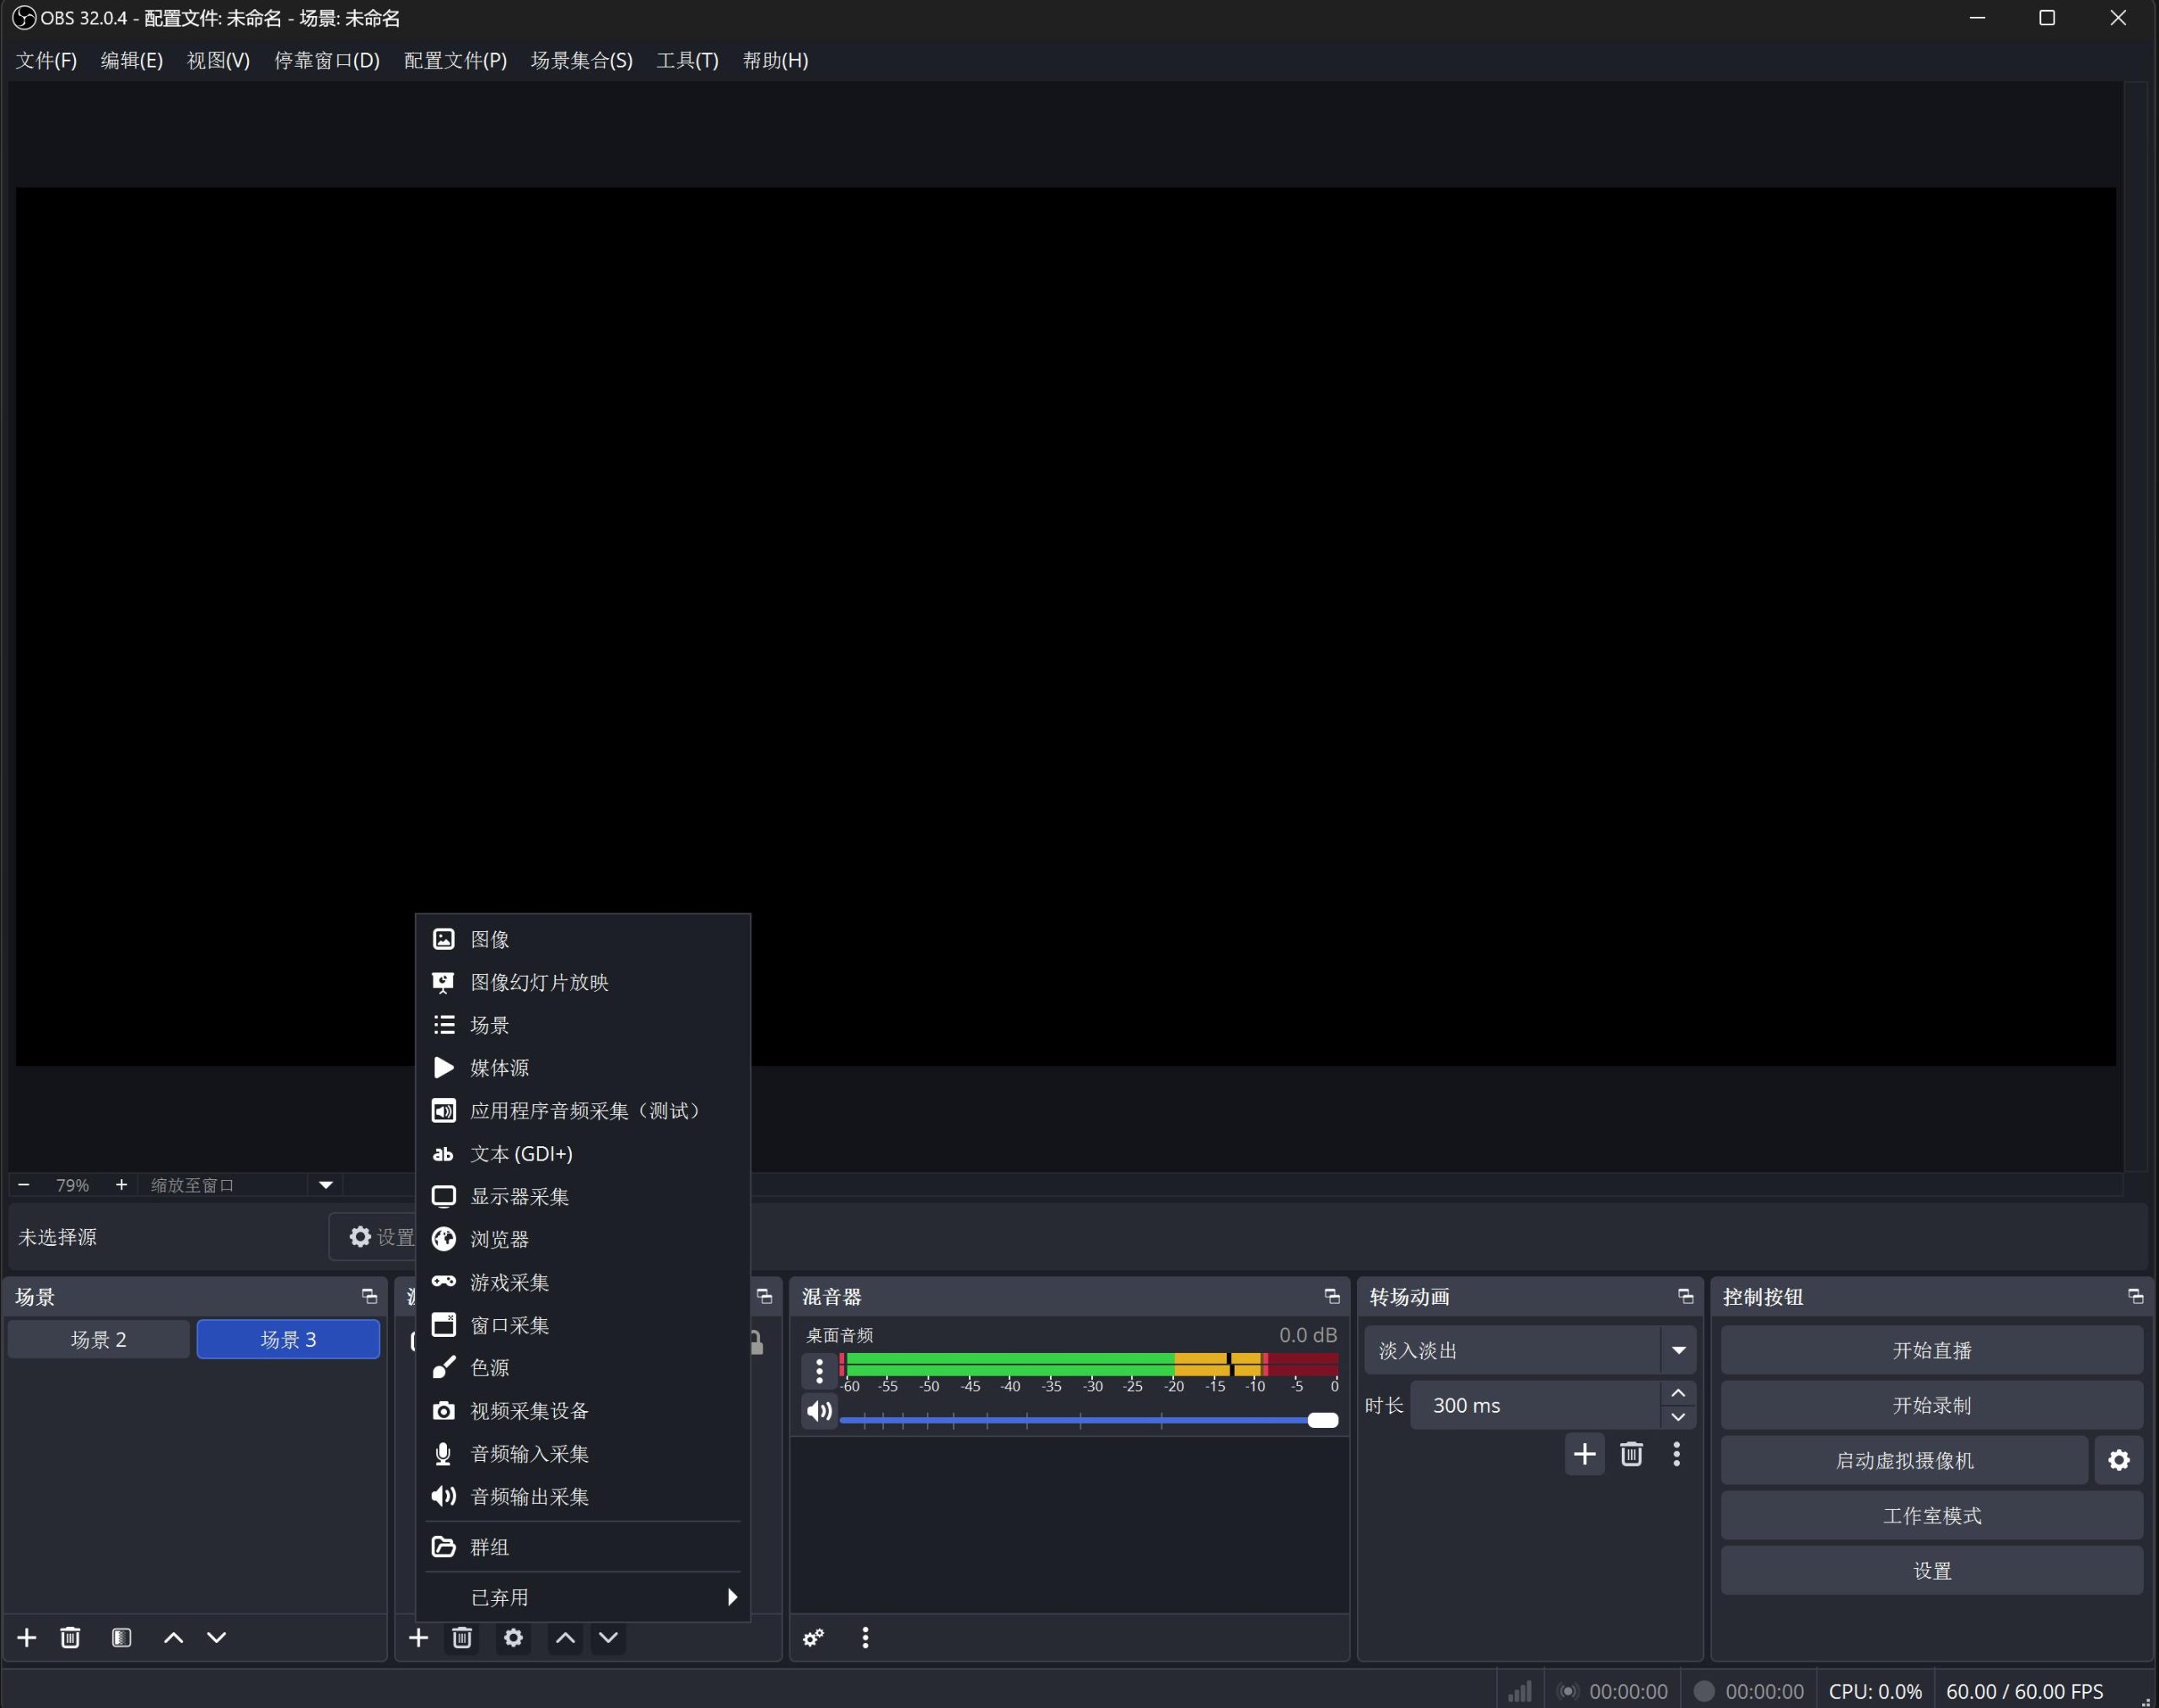2159x1708 pixels.
Task: Delete selected scene with trash icon
Action: coord(70,1638)
